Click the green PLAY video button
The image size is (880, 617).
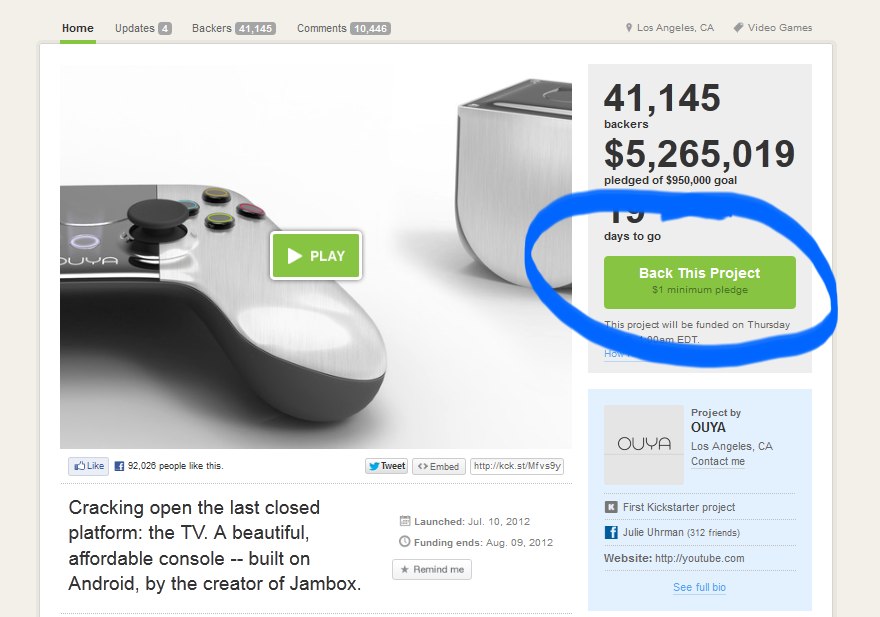(316, 255)
